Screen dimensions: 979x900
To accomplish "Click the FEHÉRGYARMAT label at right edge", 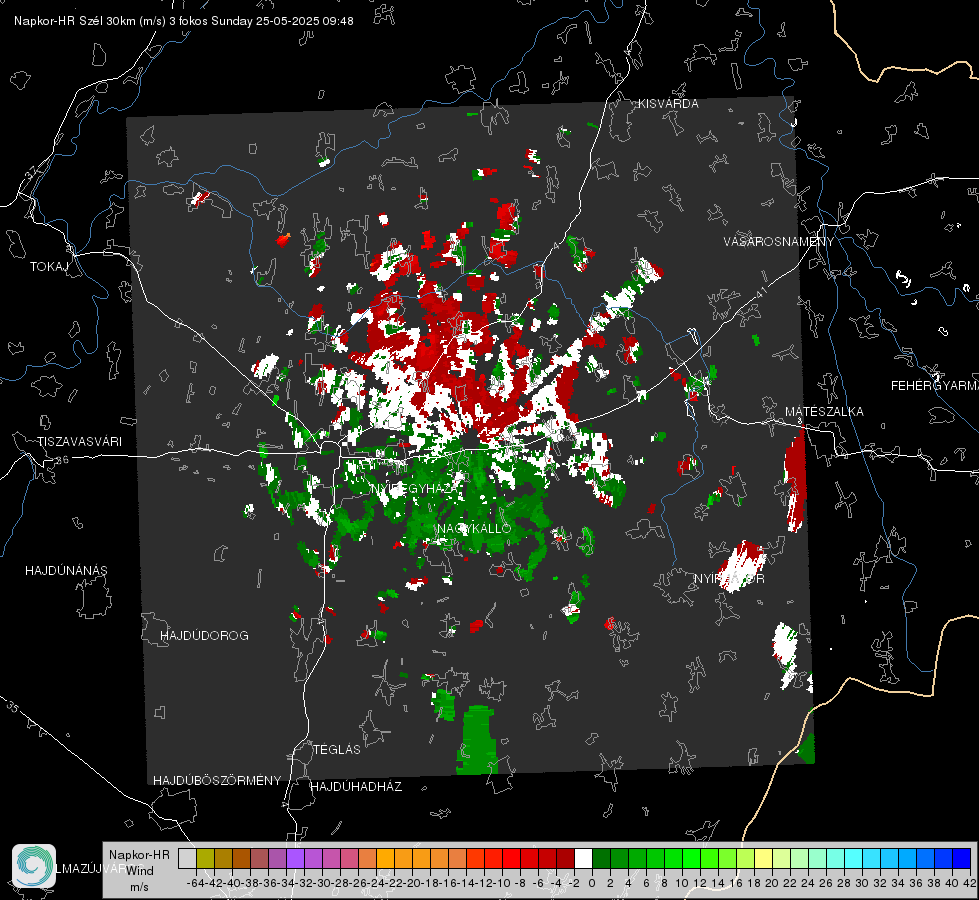I will [x=934, y=386].
